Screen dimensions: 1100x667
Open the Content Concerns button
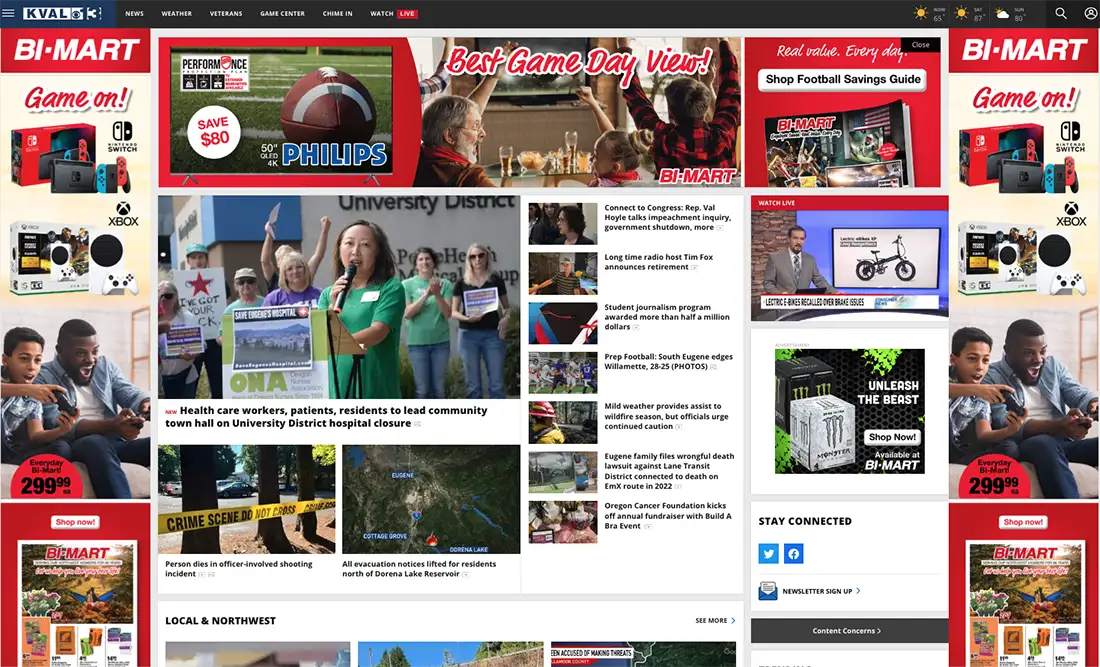[849, 631]
